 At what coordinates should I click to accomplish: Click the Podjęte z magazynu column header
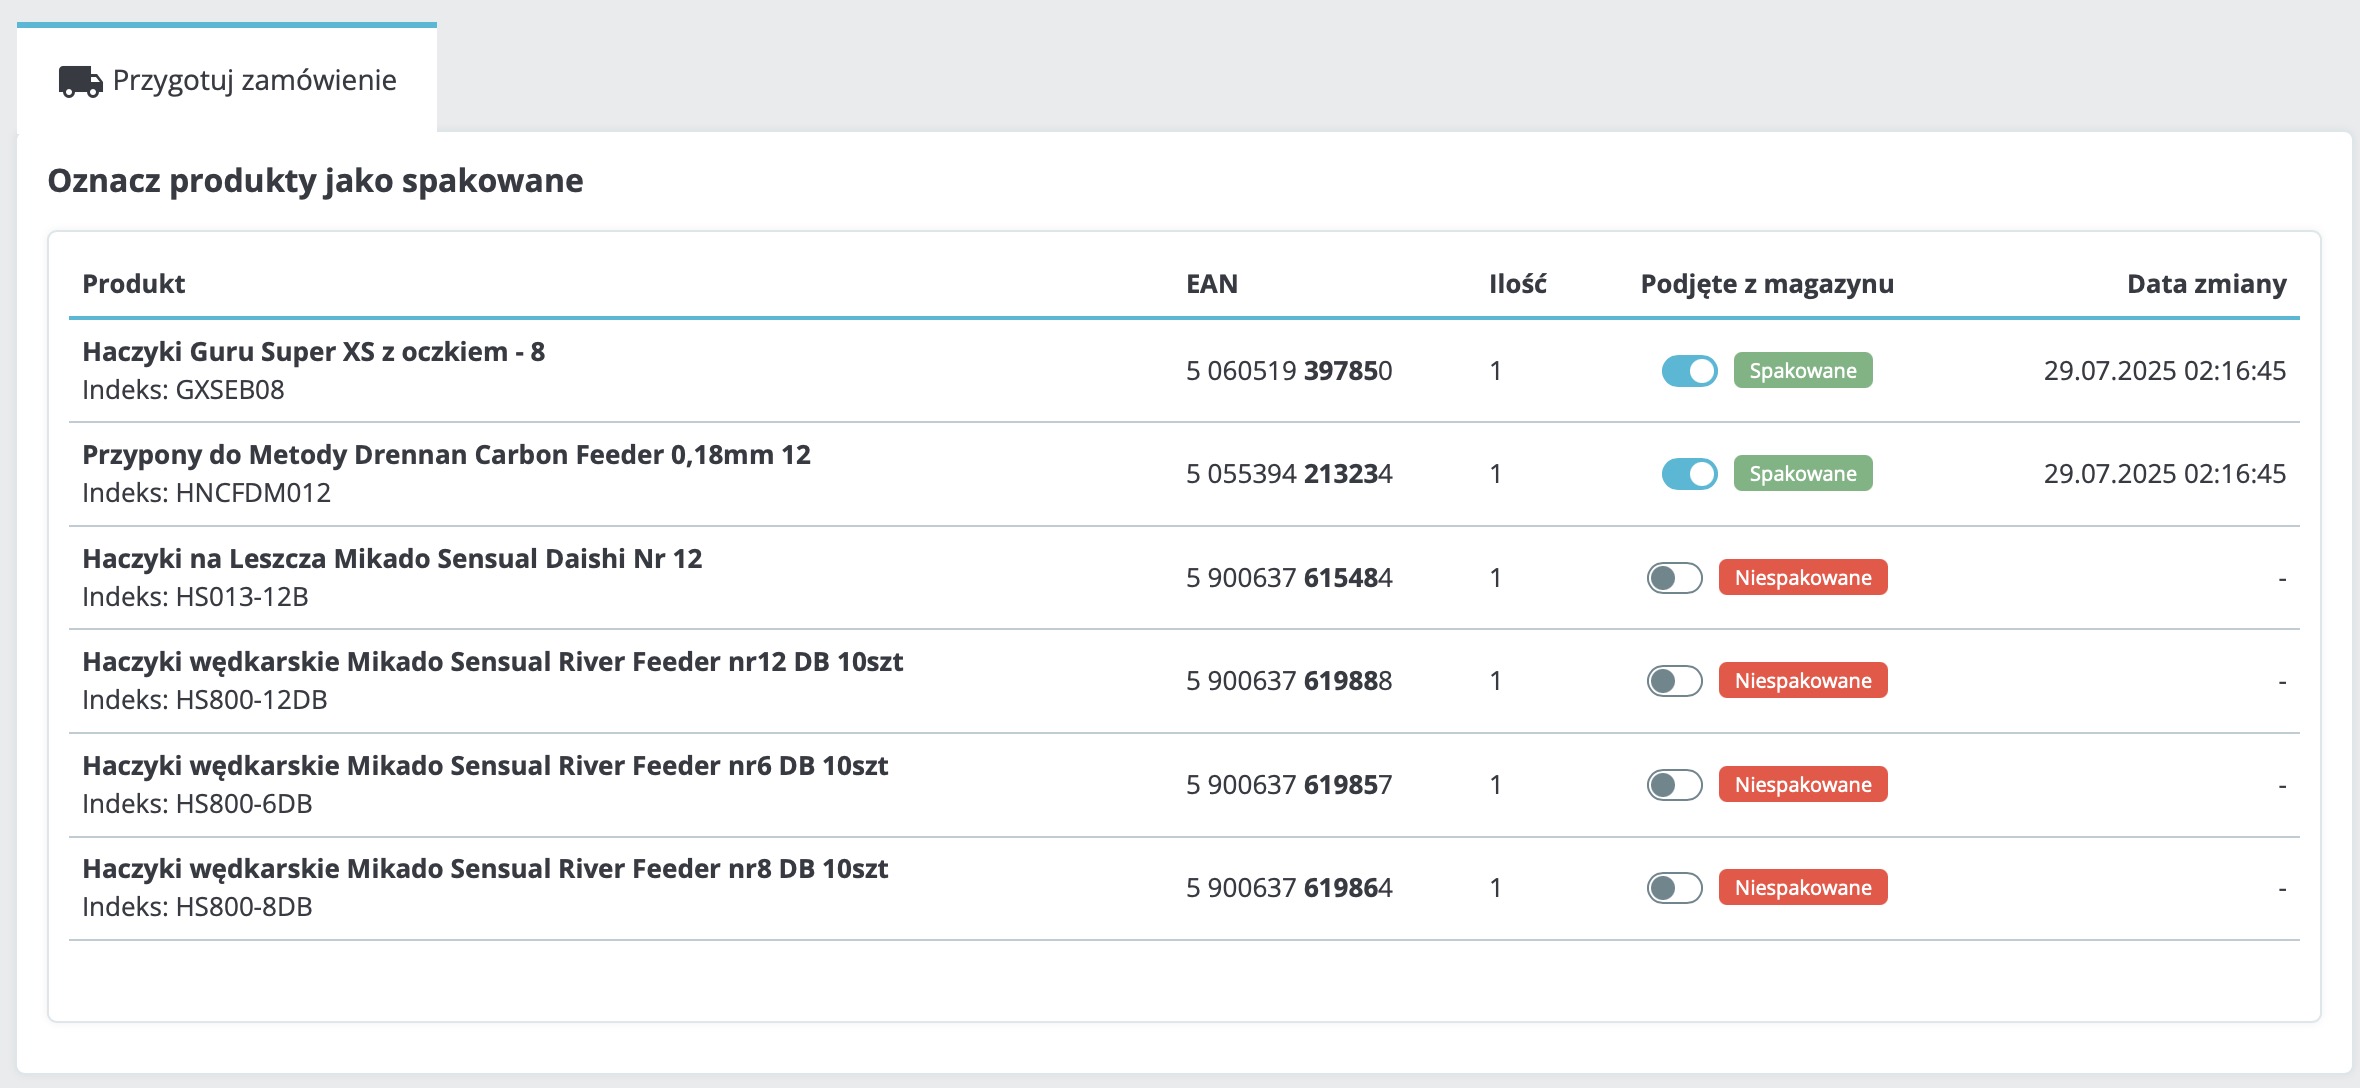1767,284
